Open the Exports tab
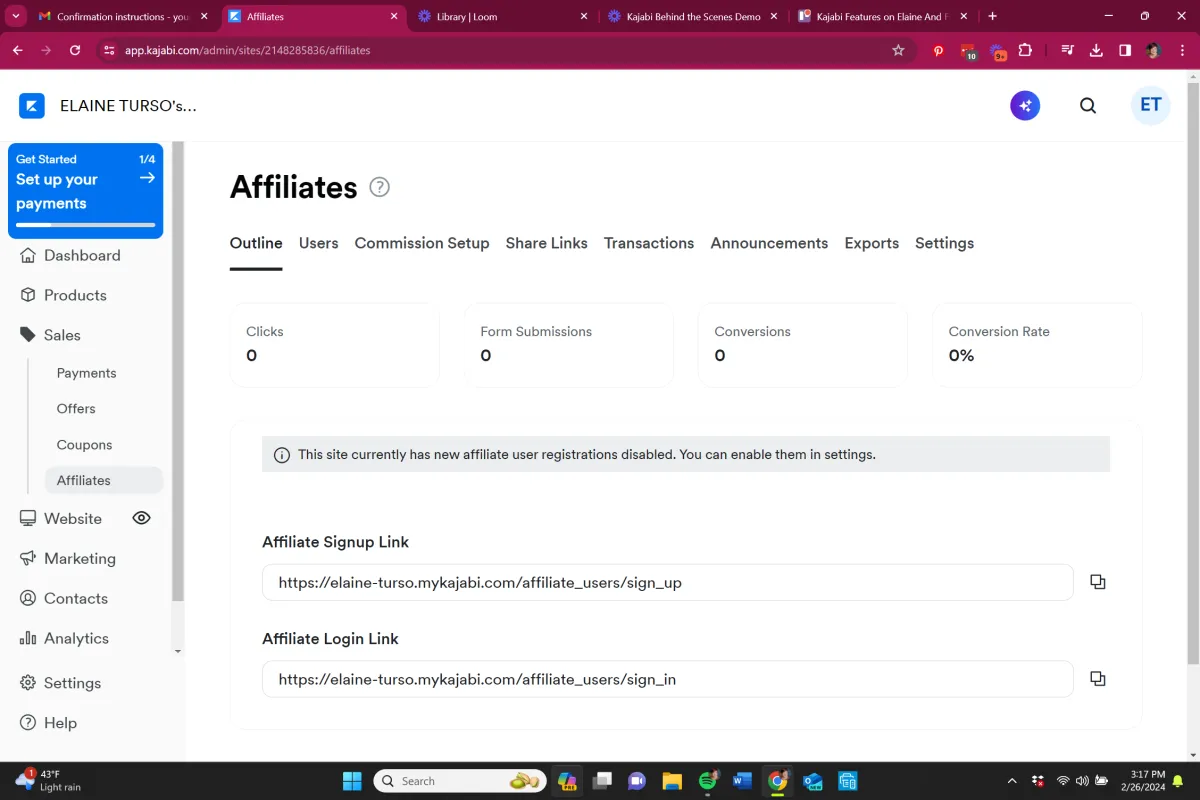Screen dimensions: 1200x800 (x=872, y=243)
